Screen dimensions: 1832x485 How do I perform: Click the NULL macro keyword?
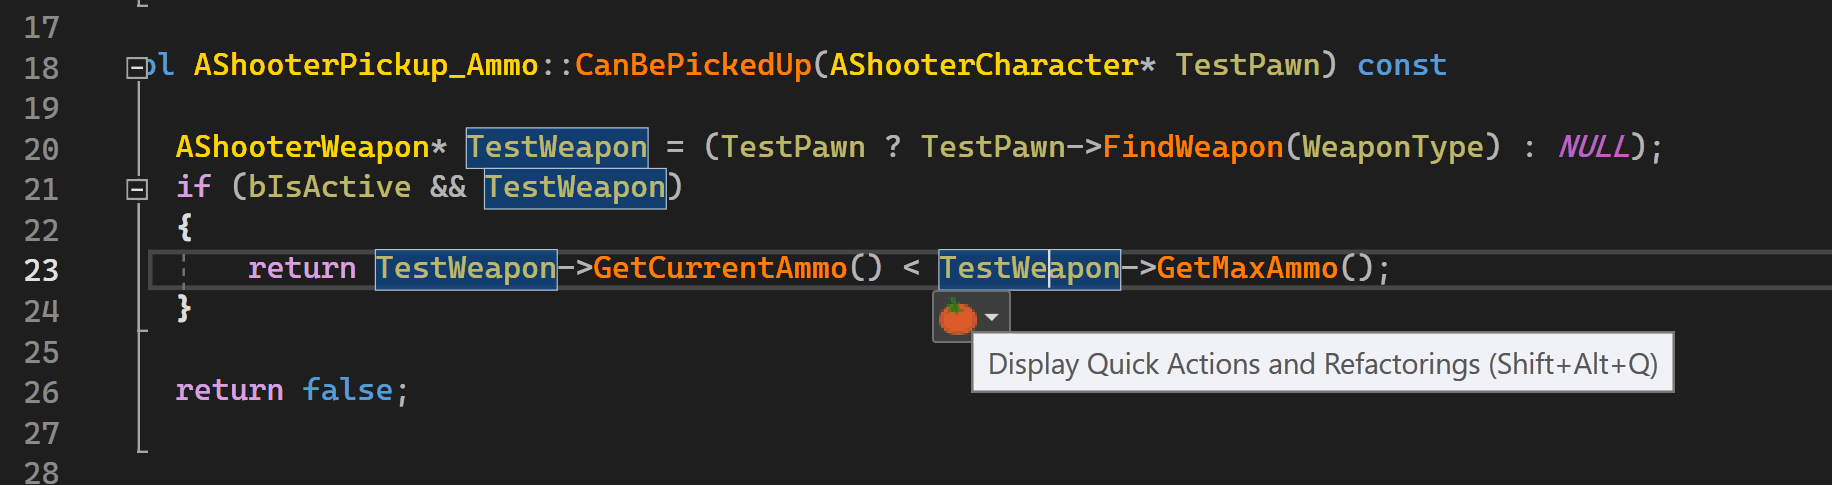coord(1593,148)
